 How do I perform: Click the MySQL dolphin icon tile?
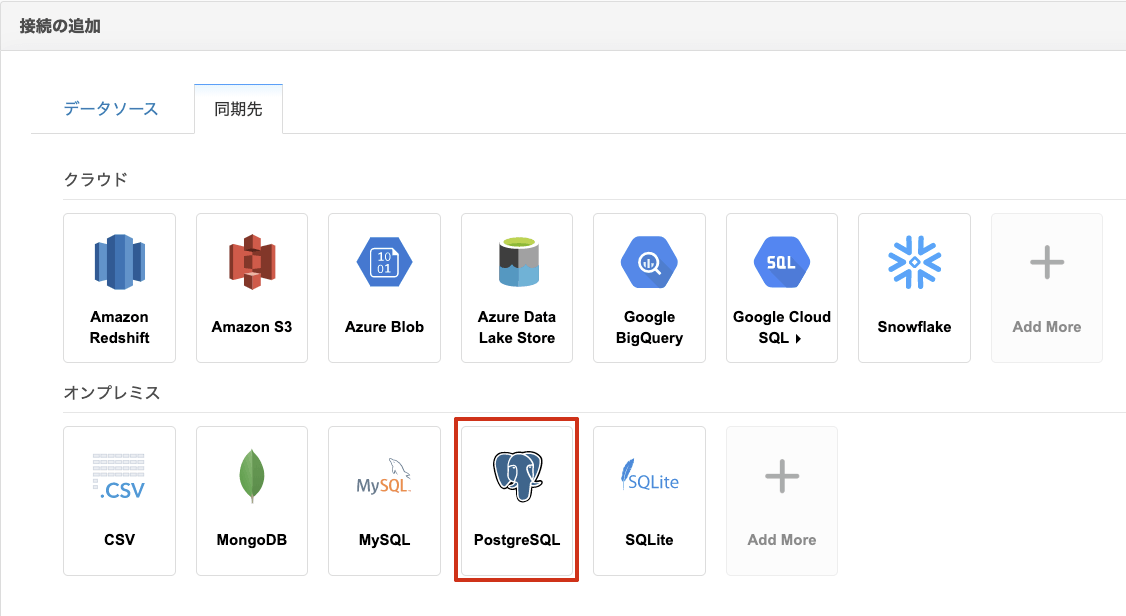coord(384,477)
